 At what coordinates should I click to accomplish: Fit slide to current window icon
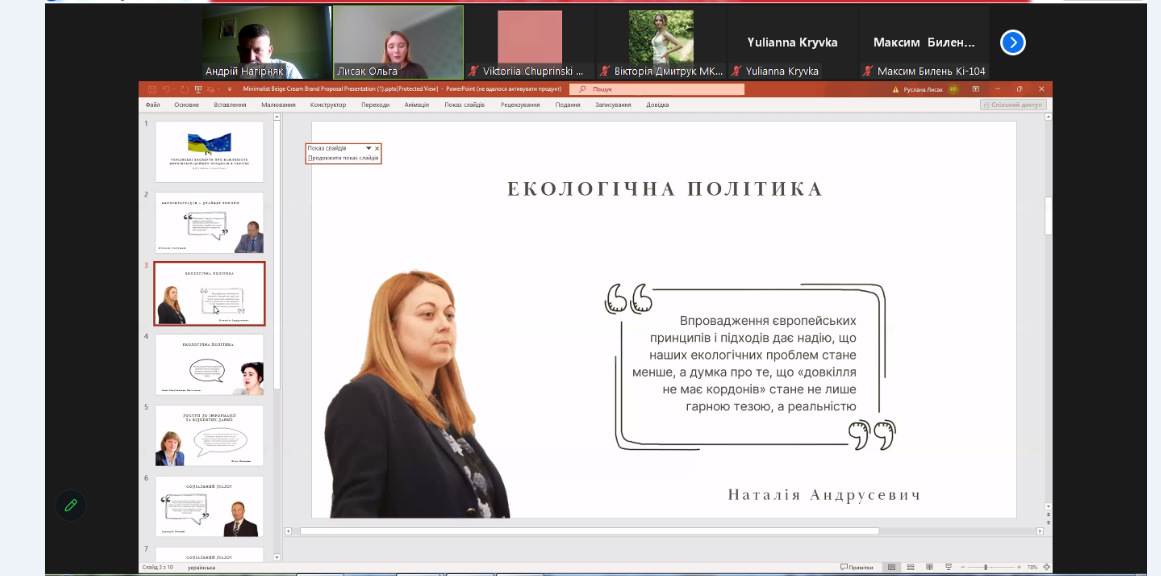click(1046, 567)
